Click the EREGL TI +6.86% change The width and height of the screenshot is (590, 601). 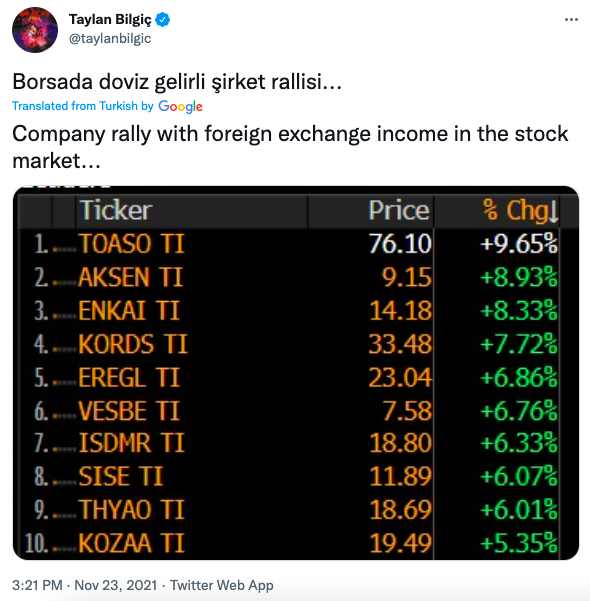tap(519, 377)
